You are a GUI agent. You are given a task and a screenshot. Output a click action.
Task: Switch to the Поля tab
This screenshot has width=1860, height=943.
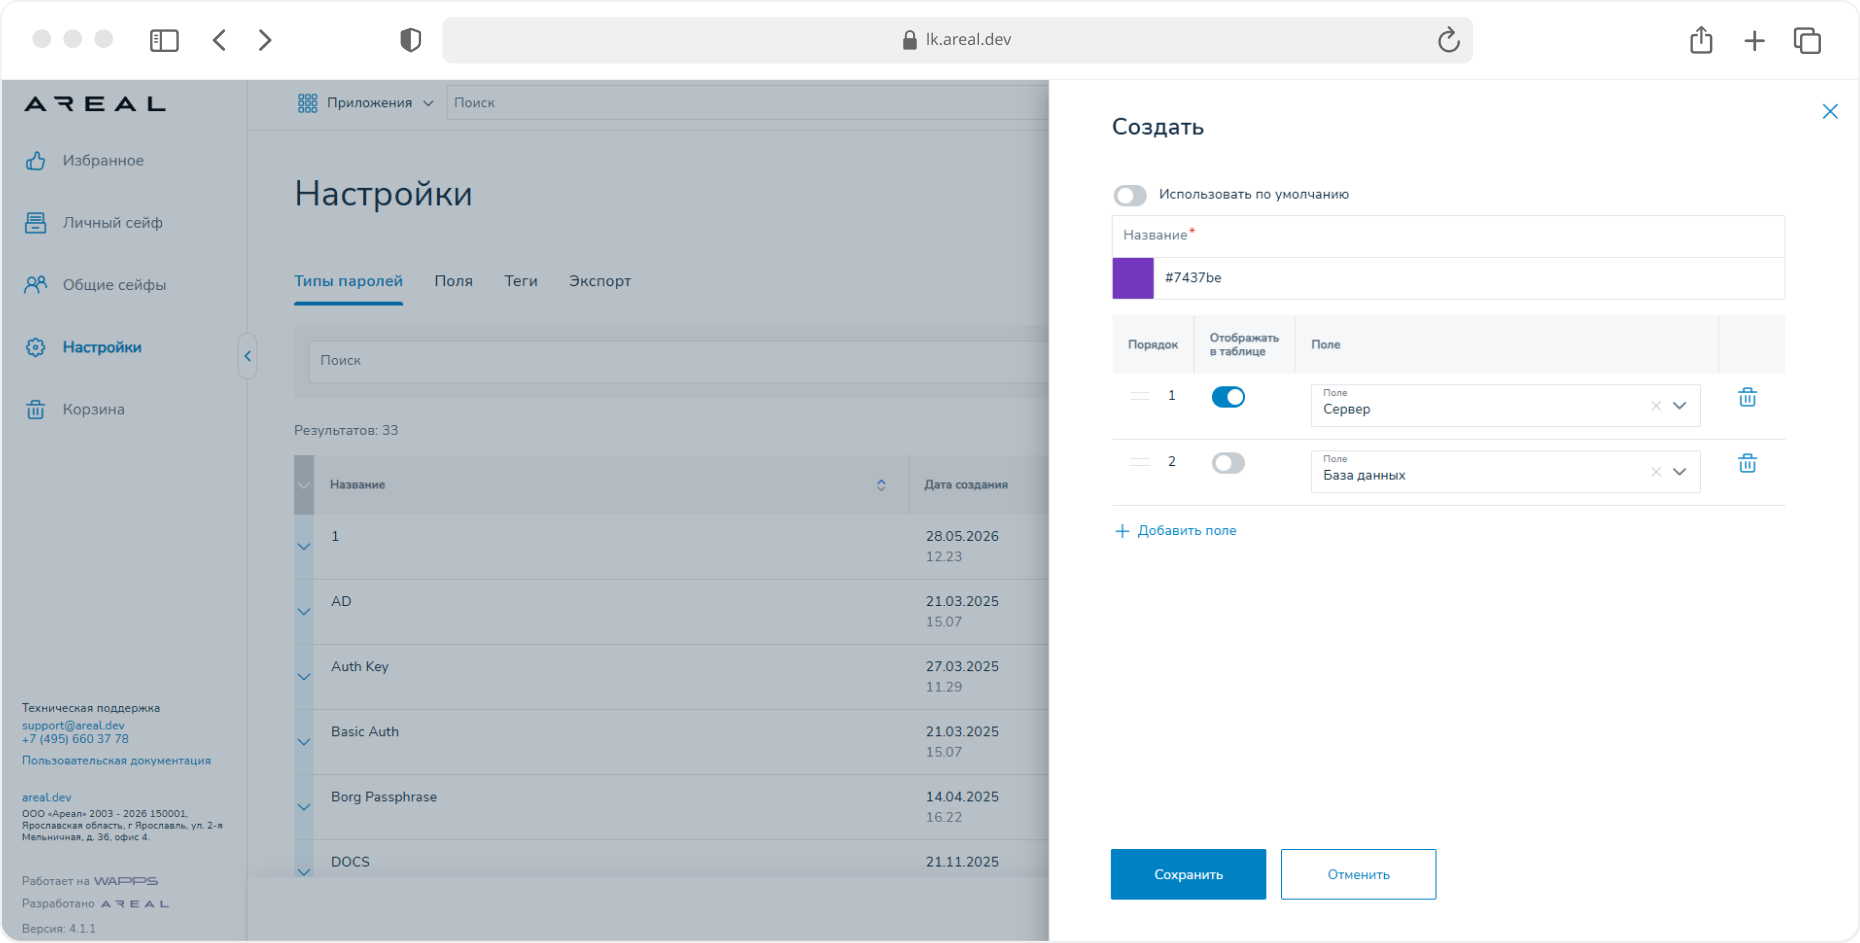click(x=453, y=281)
